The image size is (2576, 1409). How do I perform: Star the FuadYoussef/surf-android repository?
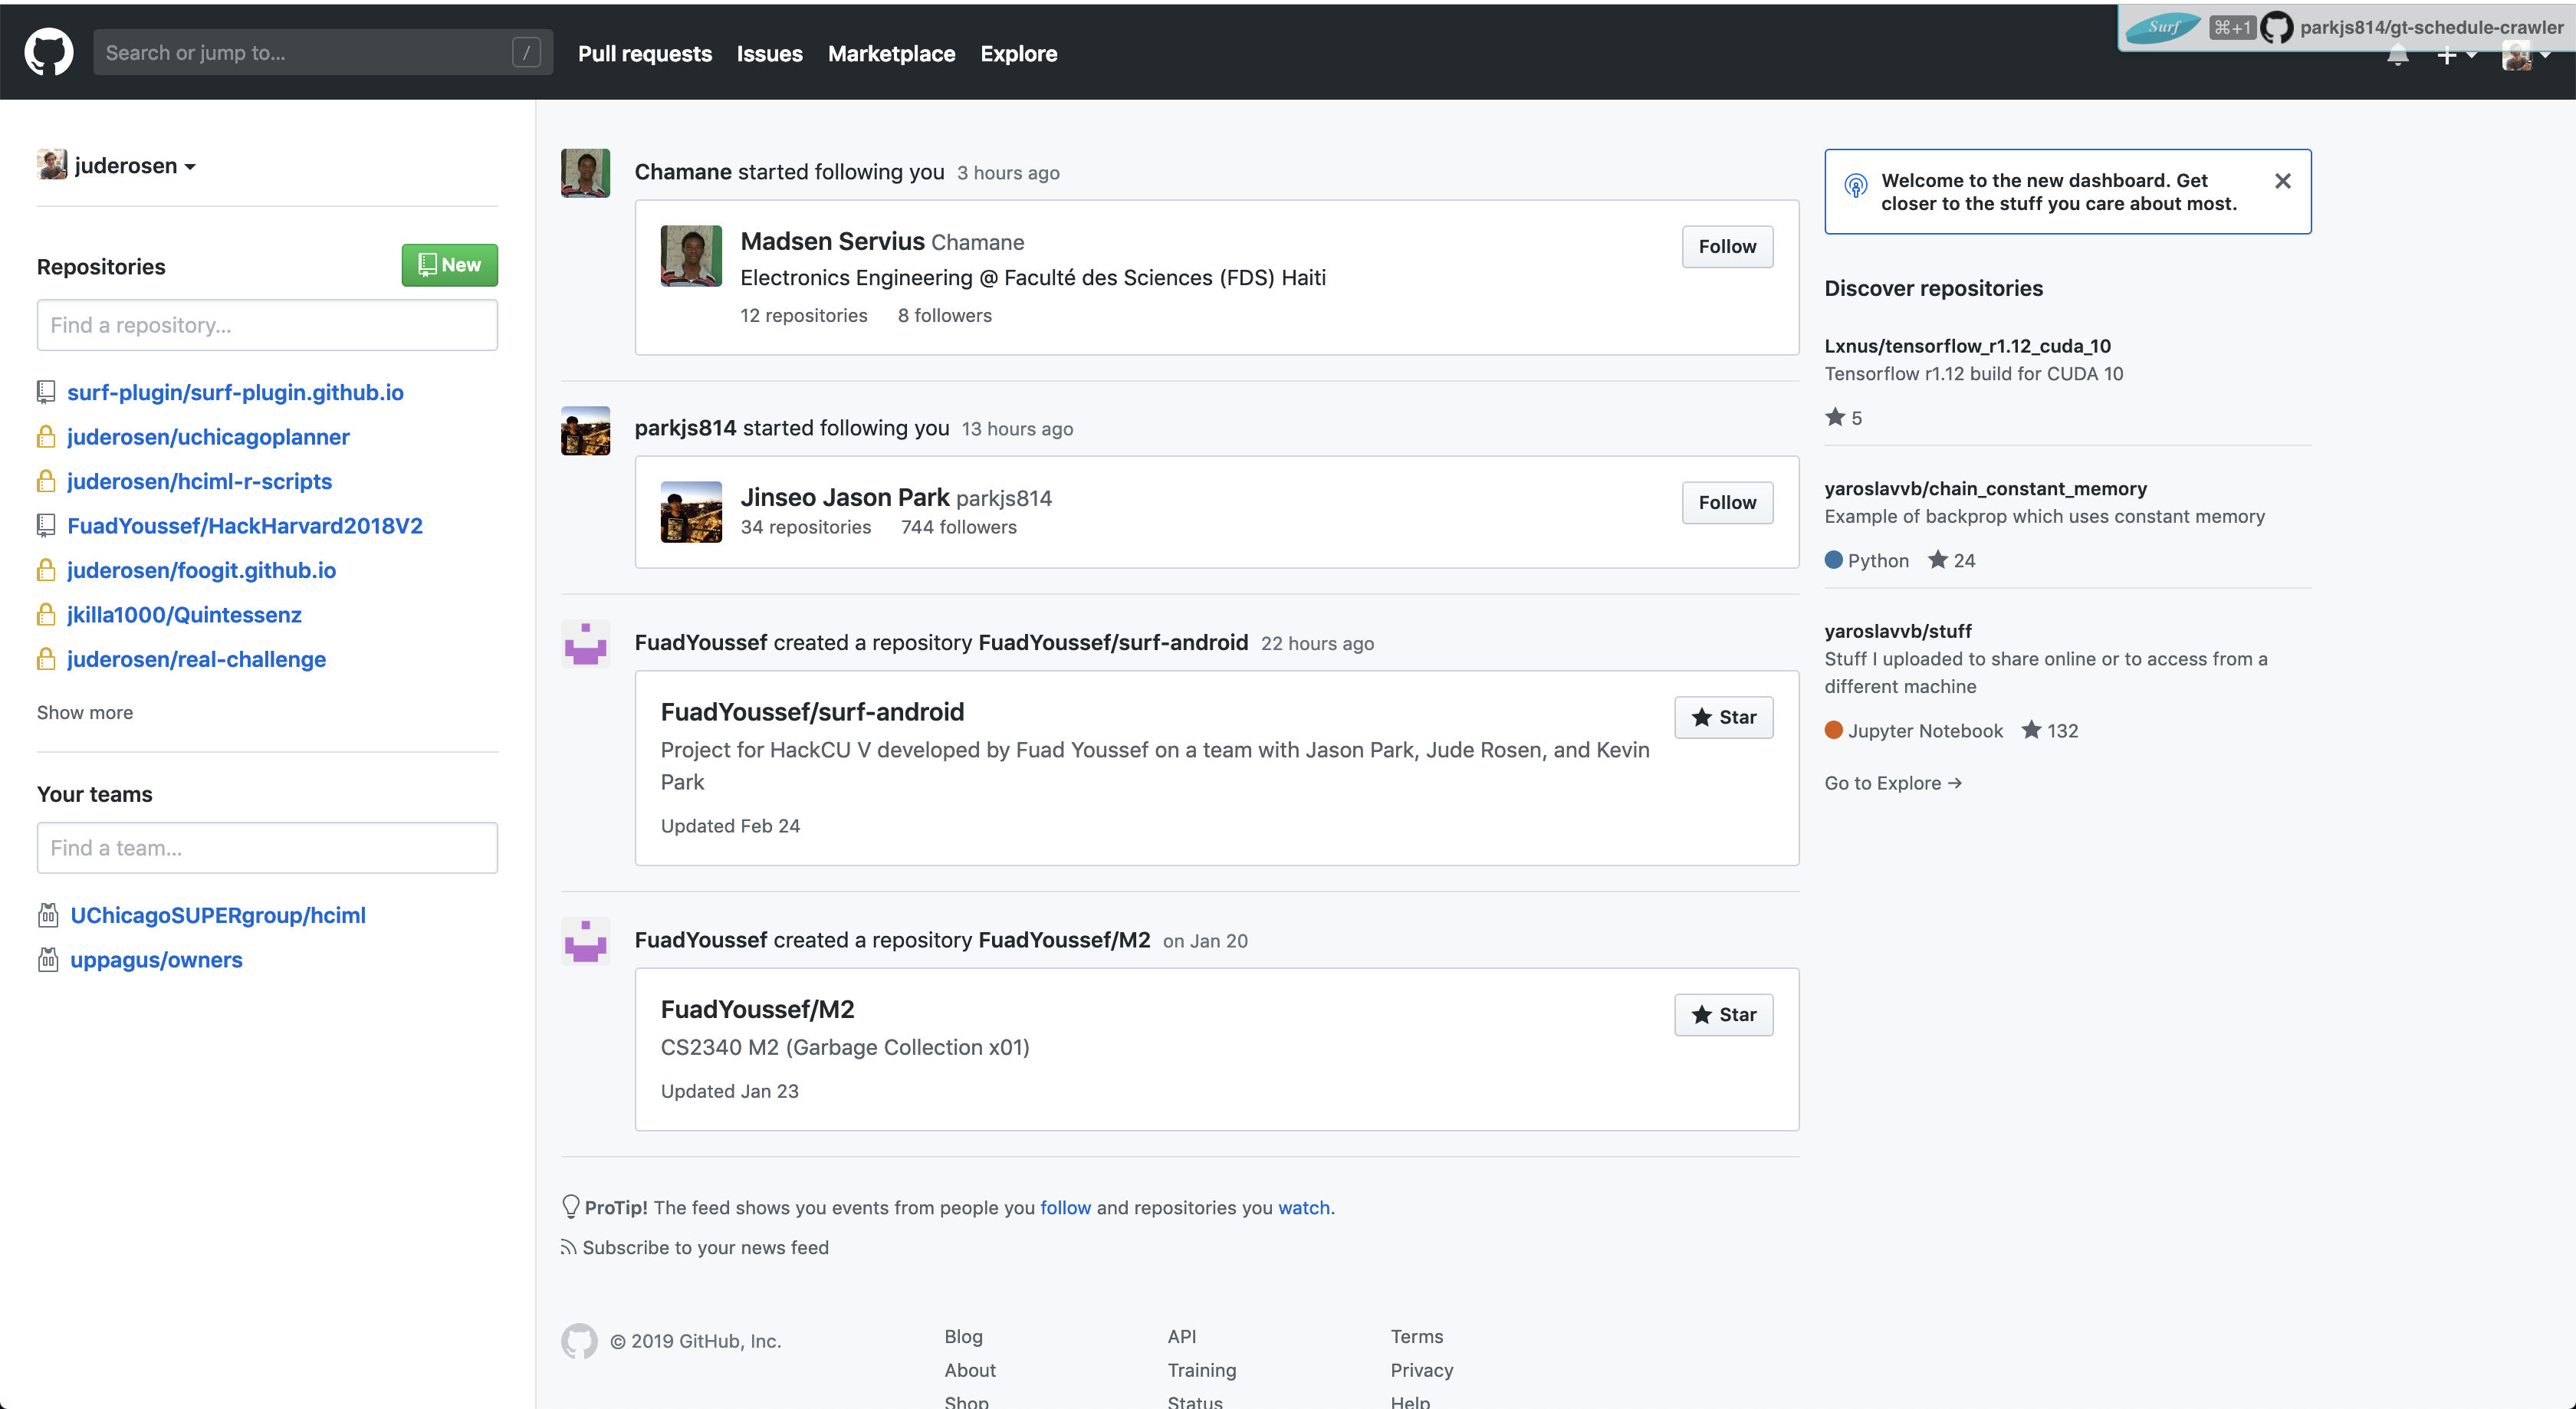point(1723,717)
